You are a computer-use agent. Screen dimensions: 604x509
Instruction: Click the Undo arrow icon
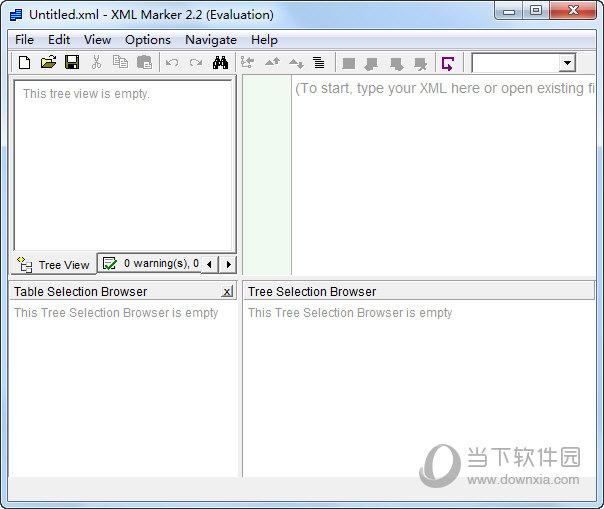point(172,62)
